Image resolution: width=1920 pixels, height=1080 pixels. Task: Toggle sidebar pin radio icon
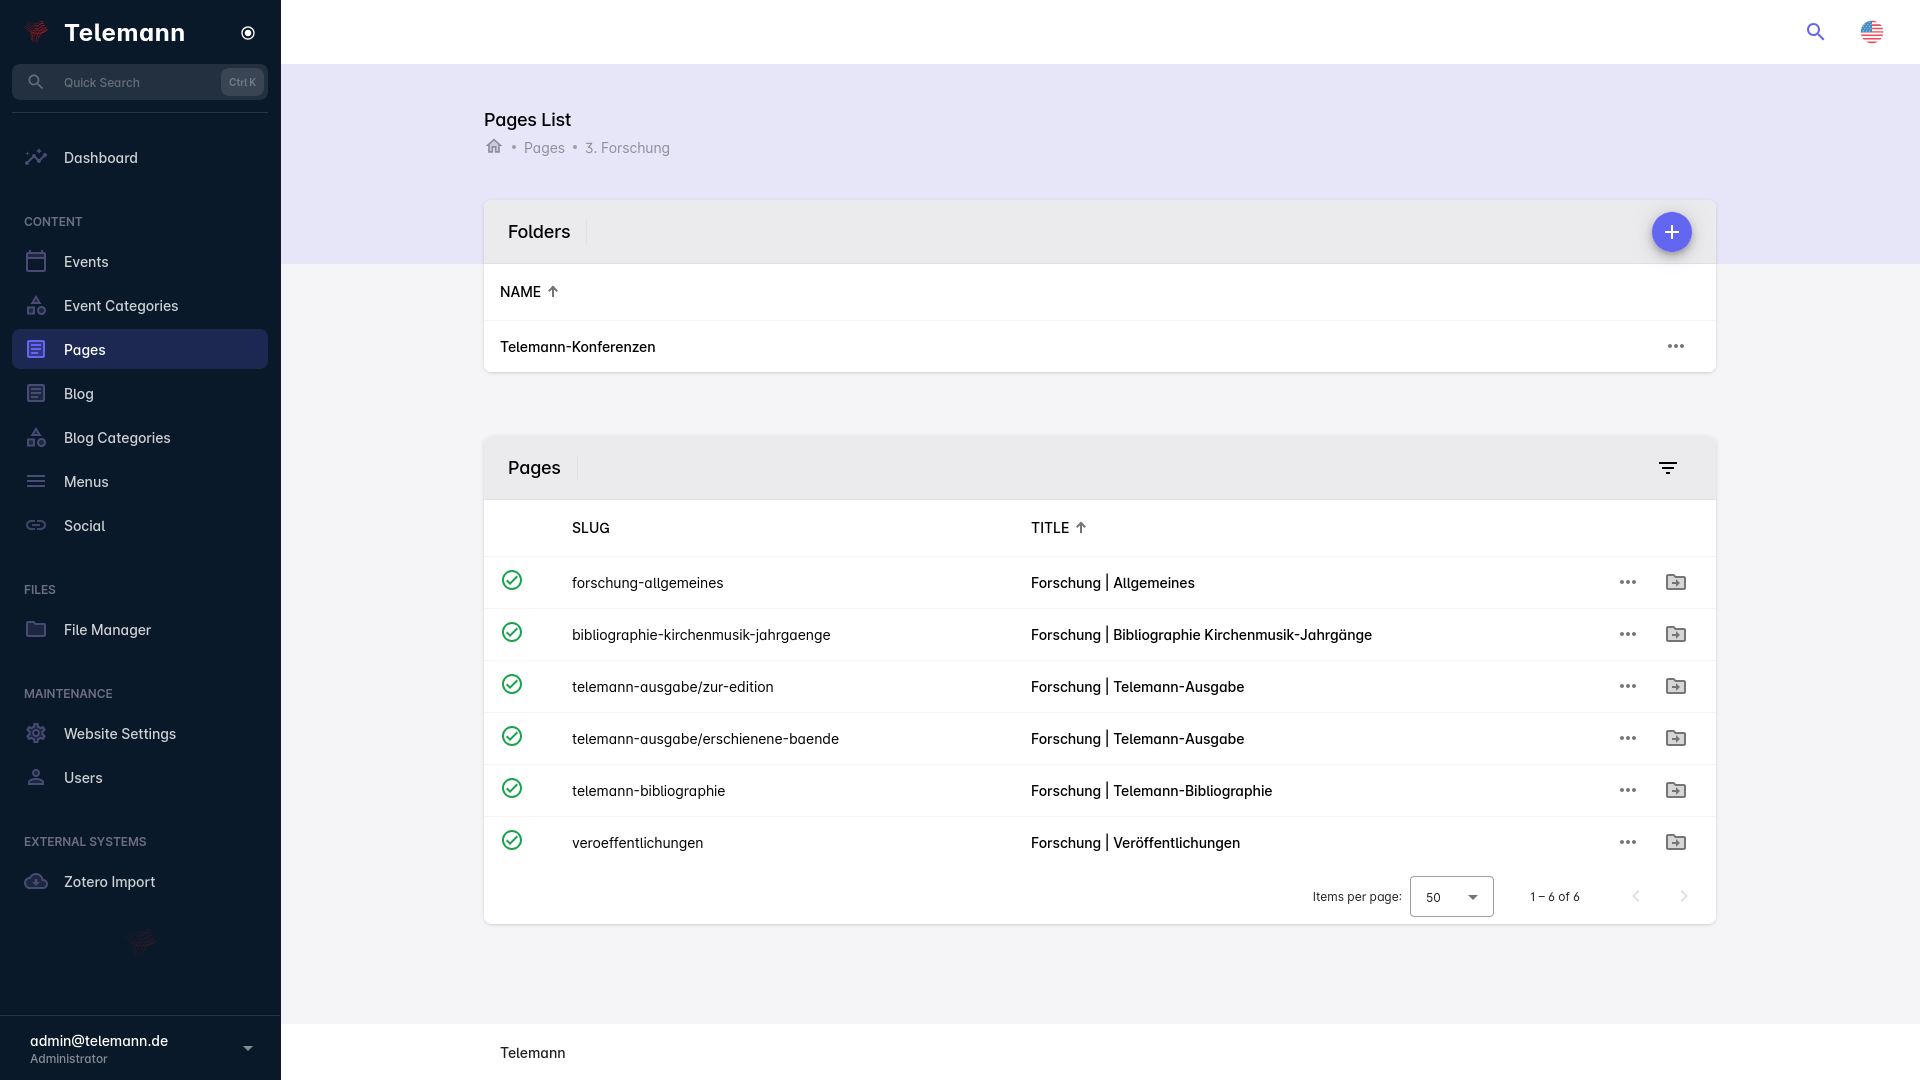248,33
